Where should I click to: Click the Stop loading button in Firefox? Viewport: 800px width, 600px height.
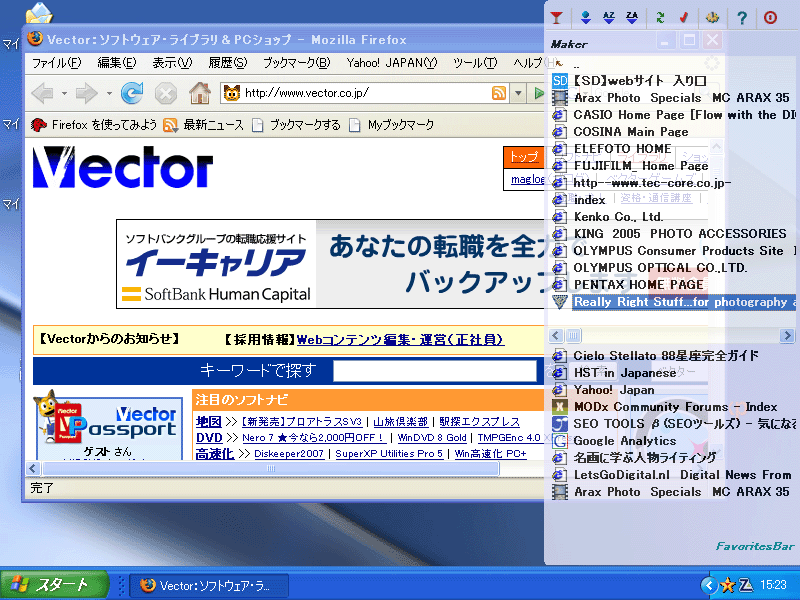[x=166, y=93]
